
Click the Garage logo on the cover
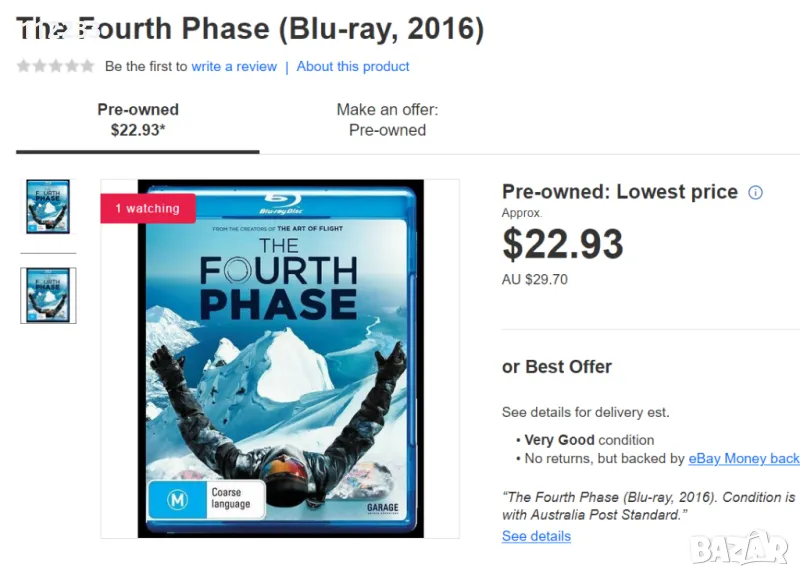pyautogui.click(x=383, y=508)
